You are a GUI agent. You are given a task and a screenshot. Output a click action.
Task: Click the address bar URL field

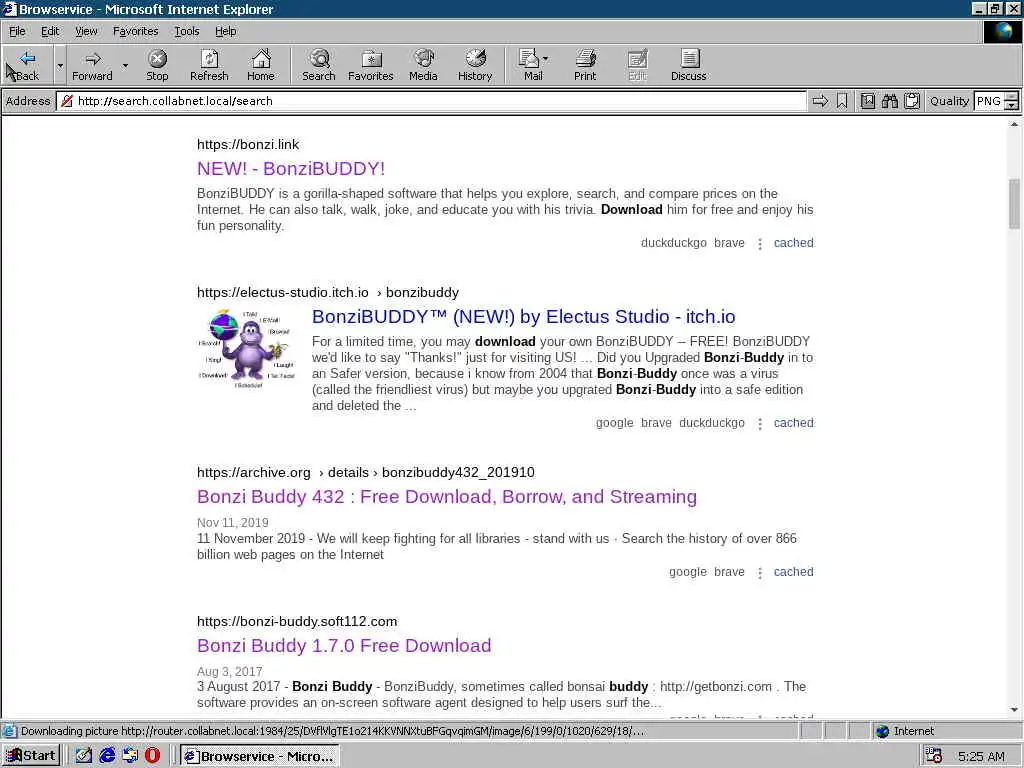(431, 101)
